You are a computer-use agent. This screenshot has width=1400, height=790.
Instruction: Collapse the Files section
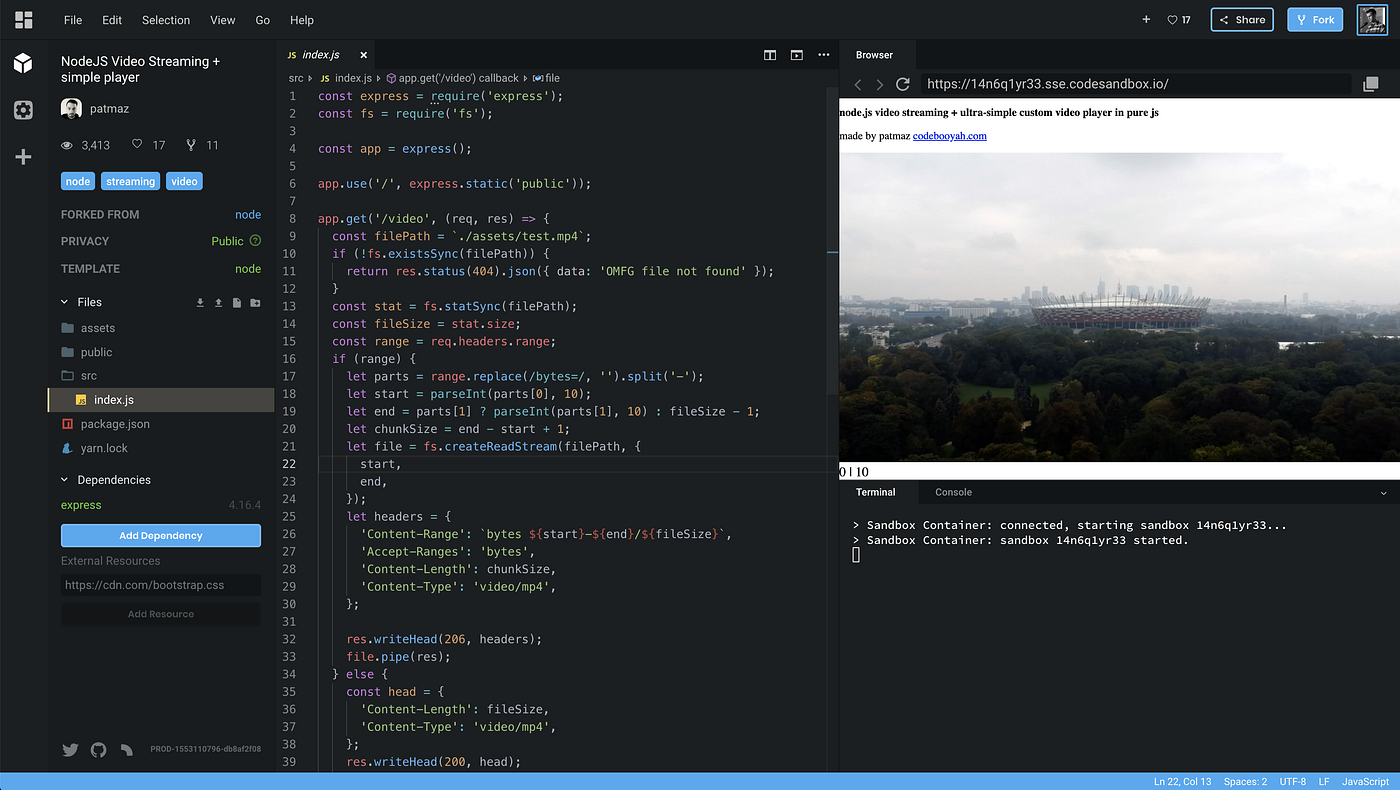coord(63,301)
